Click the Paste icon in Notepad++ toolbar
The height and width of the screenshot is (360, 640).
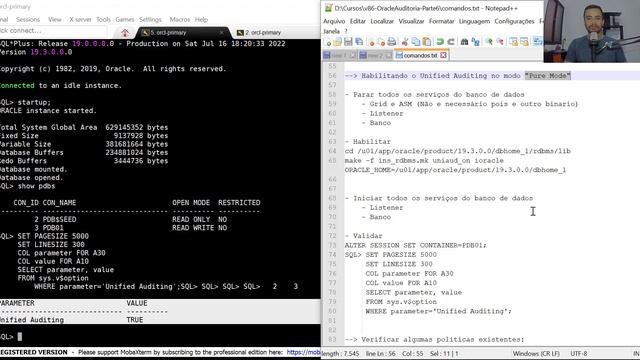[x=427, y=42]
